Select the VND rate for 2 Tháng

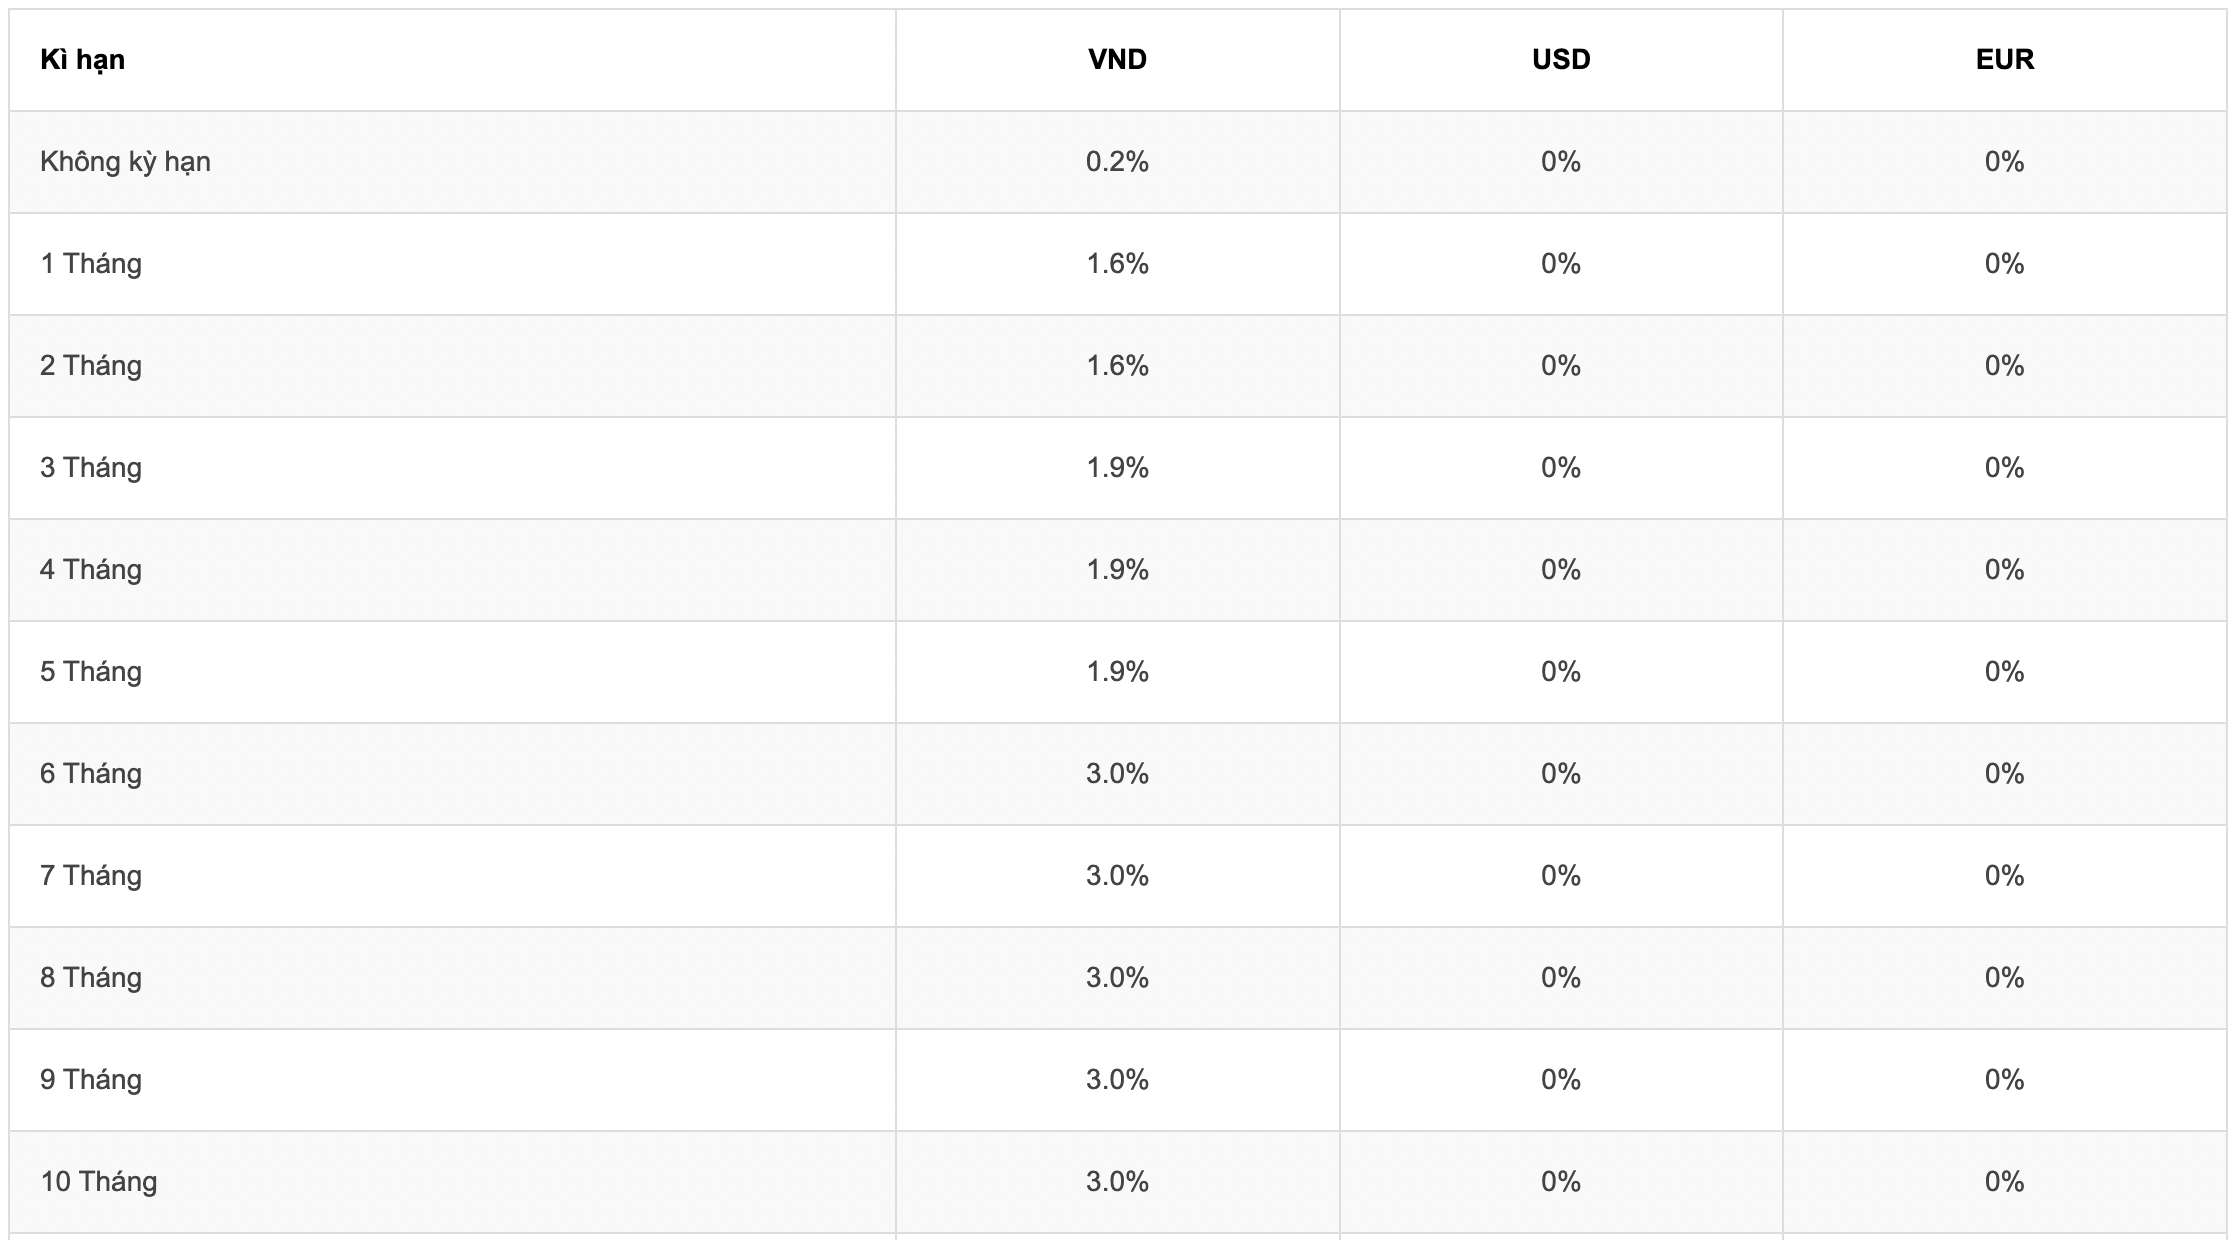pyautogui.click(x=1117, y=366)
